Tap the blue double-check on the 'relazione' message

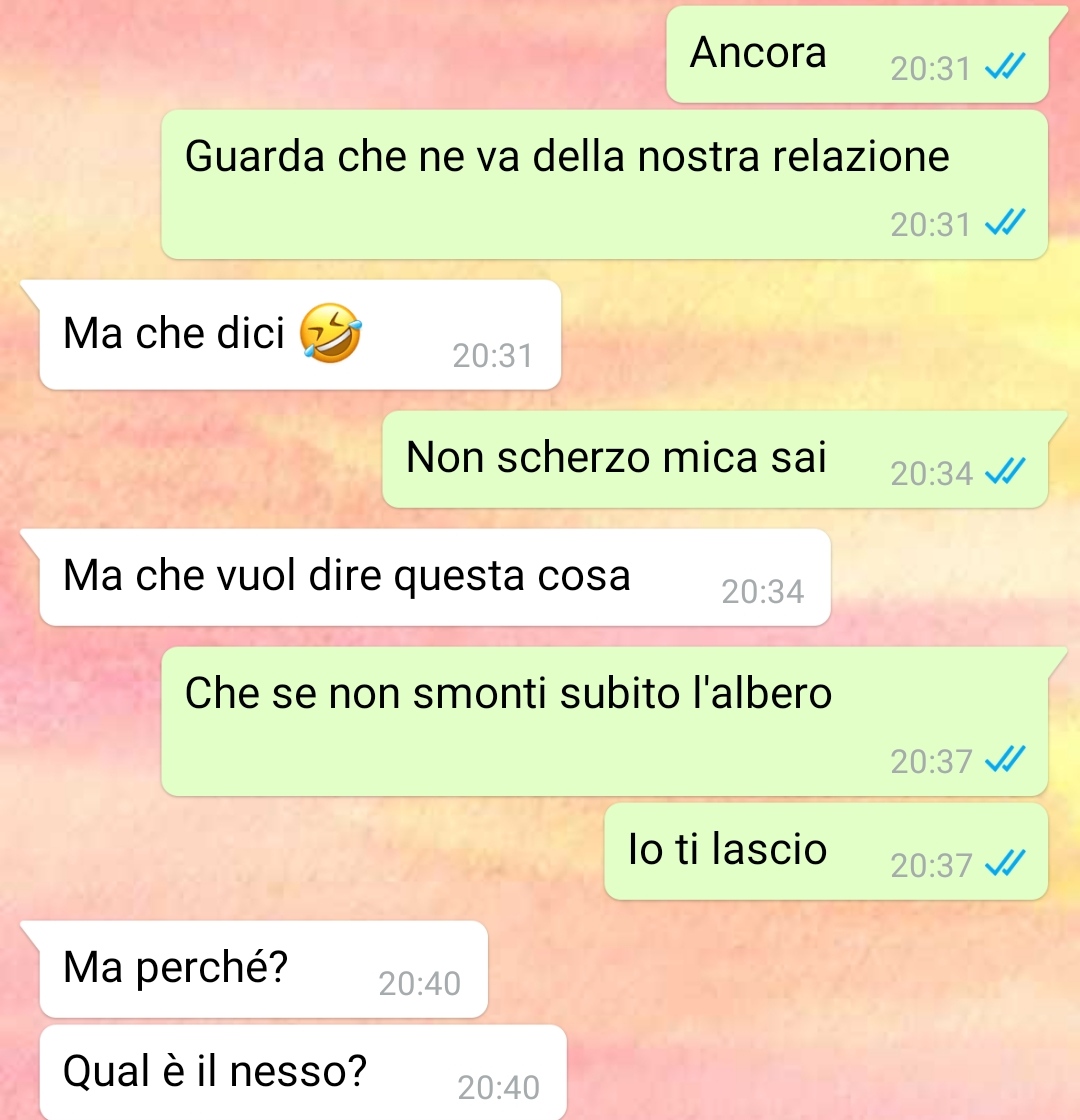(x=1005, y=223)
